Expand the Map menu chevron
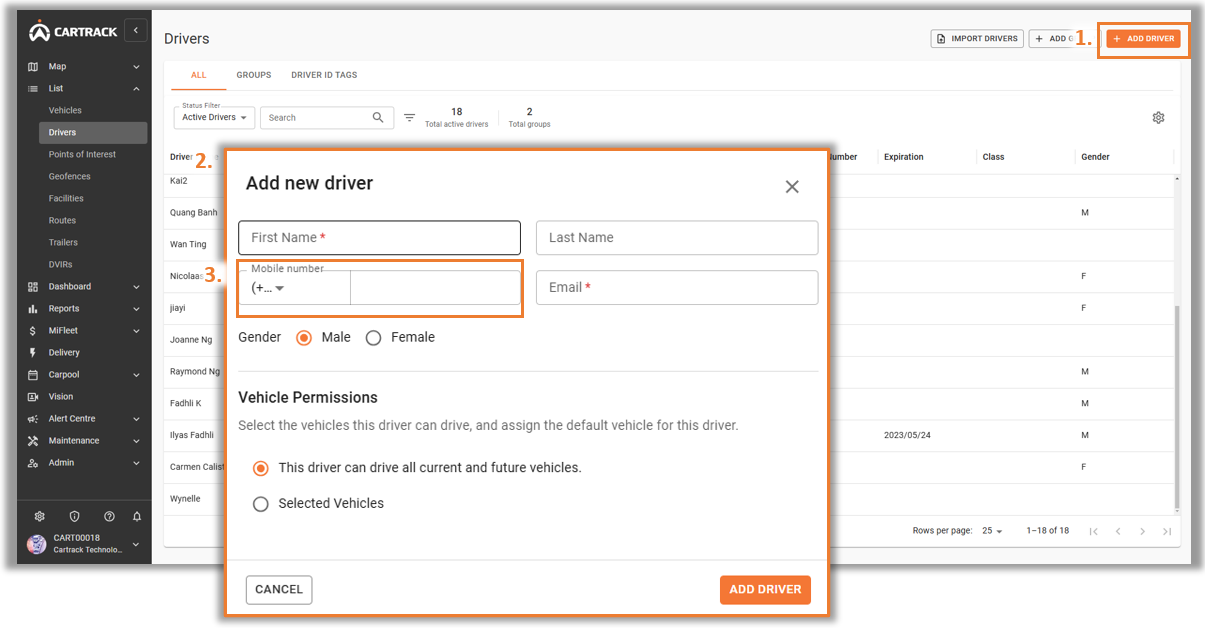Screen dimensions: 1205x628 [136, 67]
